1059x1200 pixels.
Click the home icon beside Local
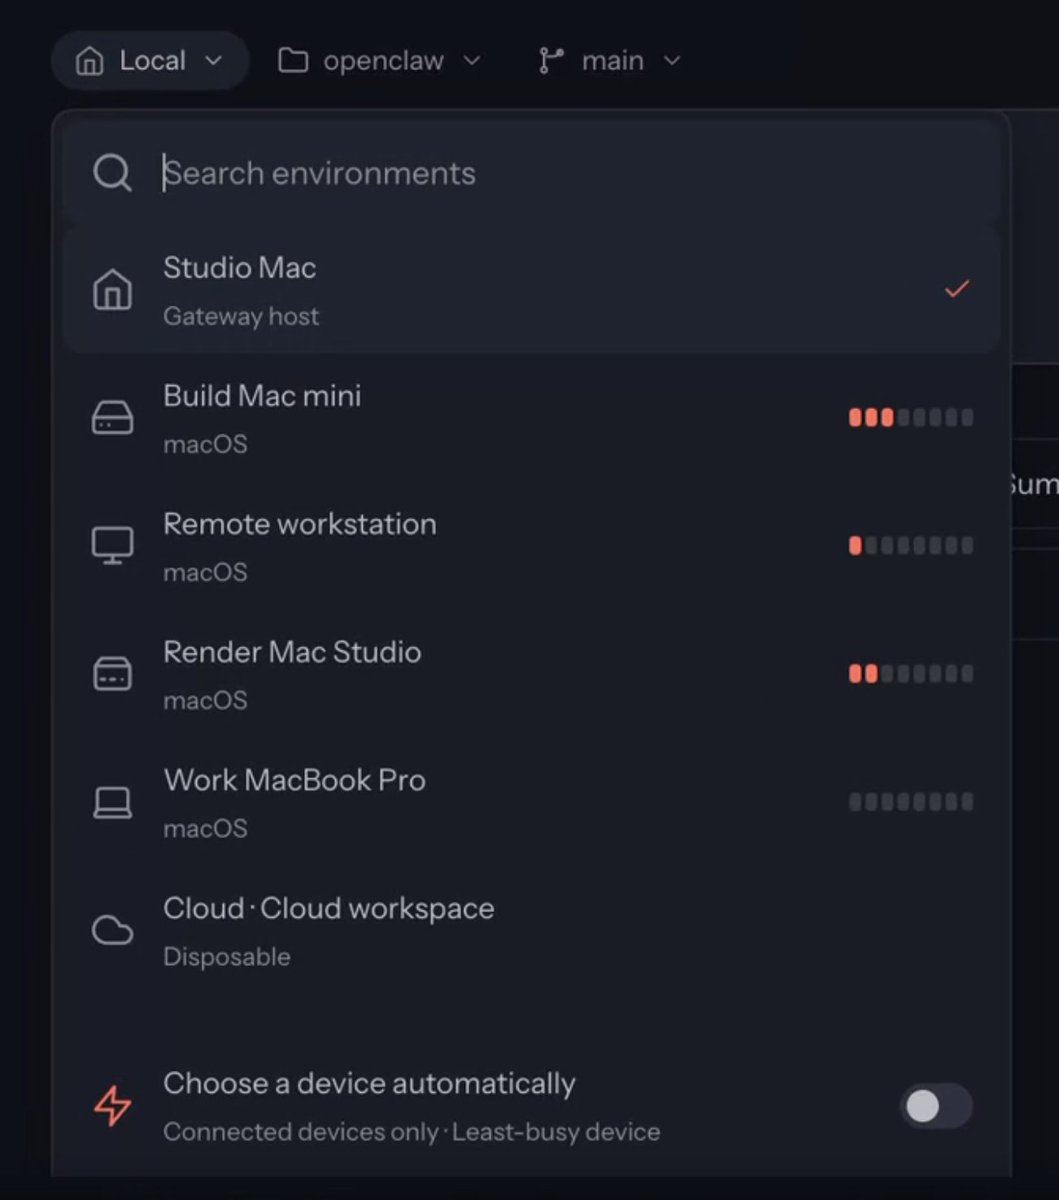[x=90, y=61]
